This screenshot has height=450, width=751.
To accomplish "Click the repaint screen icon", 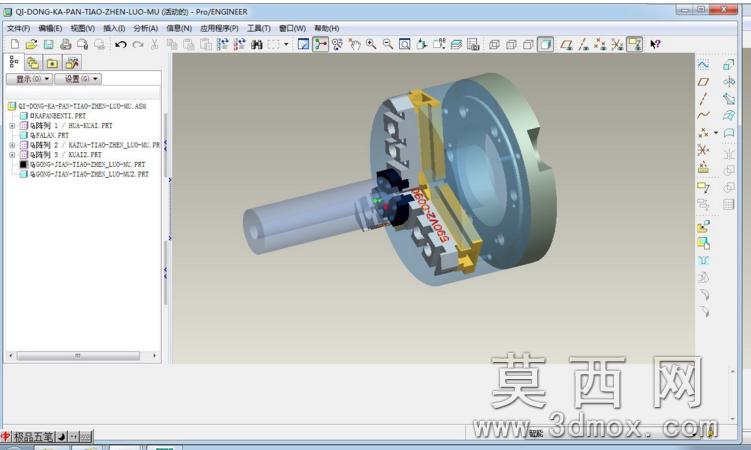I will [303, 45].
